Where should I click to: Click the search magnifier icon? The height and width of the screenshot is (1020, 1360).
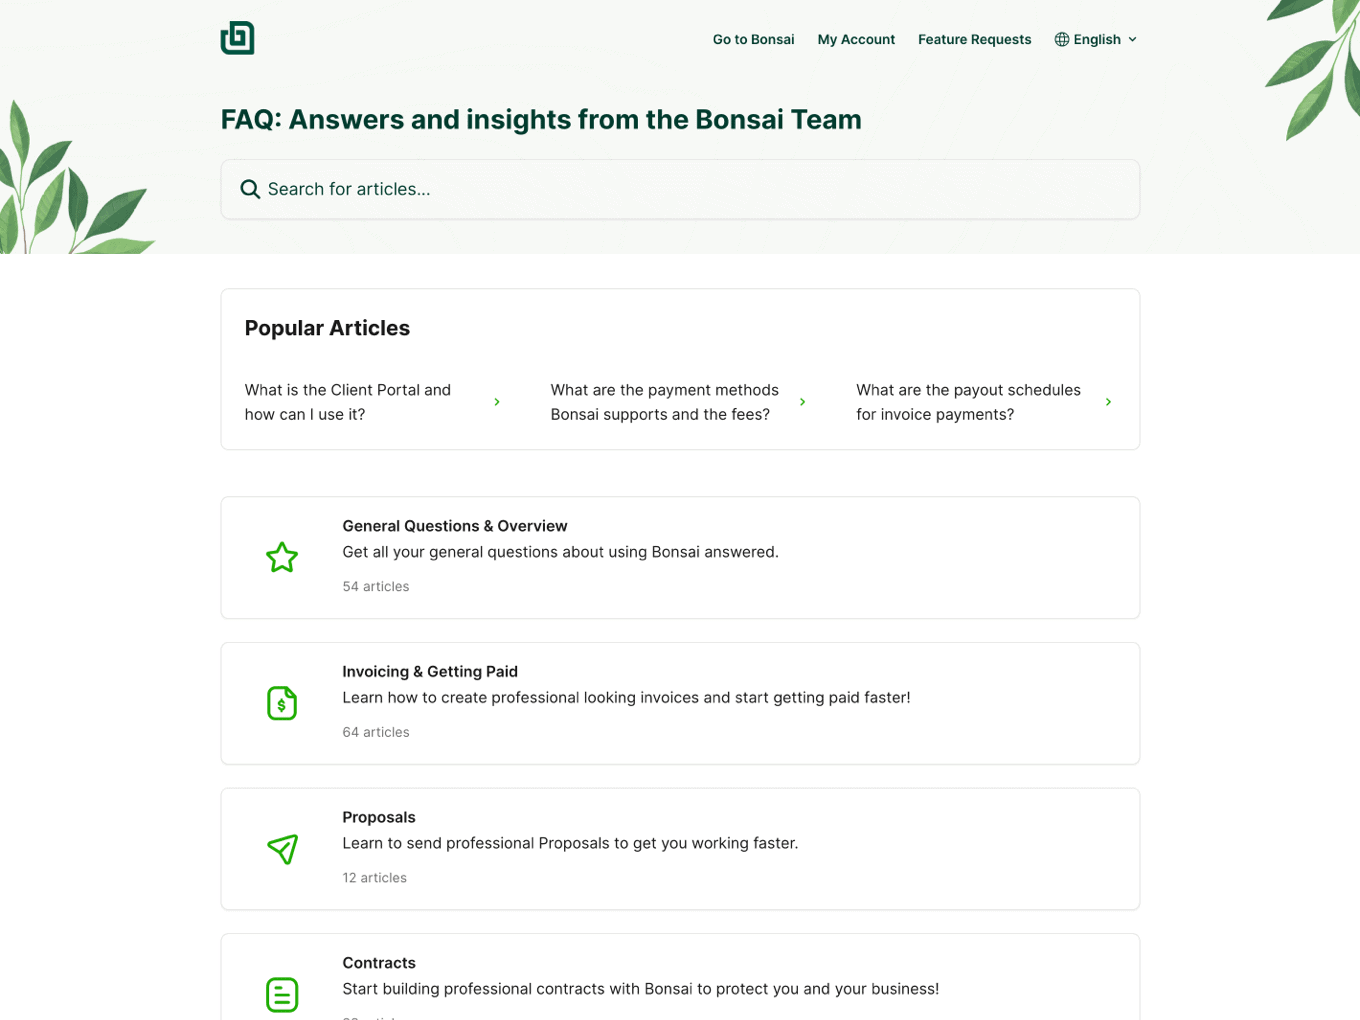tap(250, 189)
